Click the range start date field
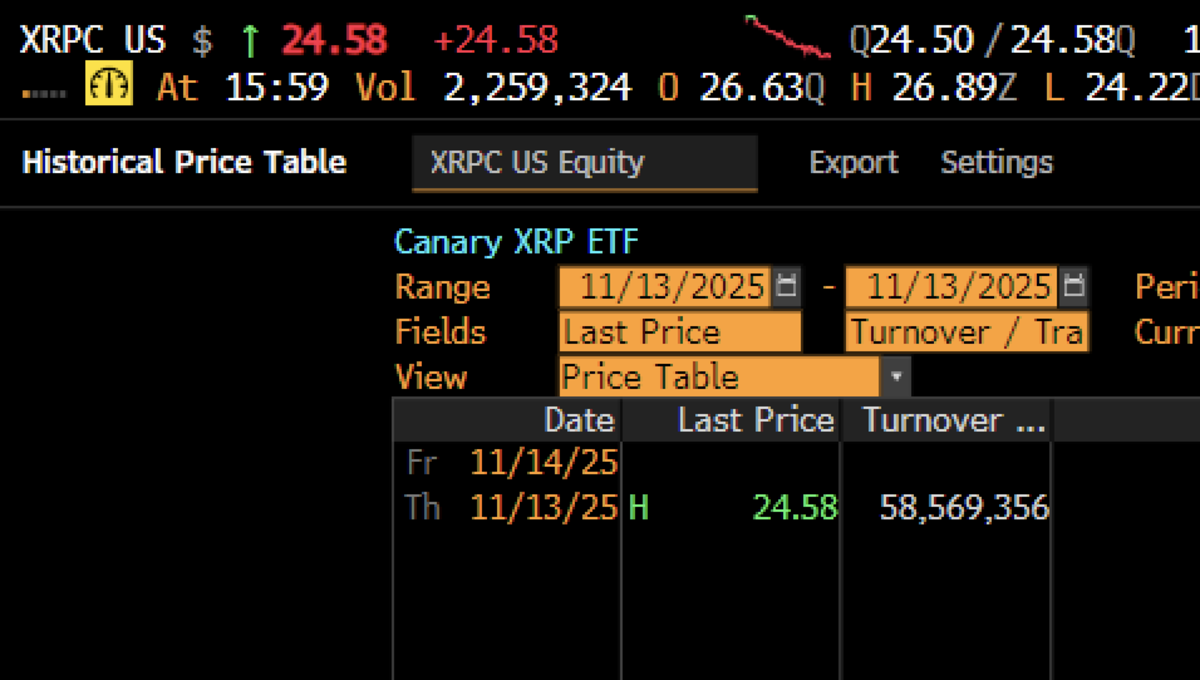Image resolution: width=1200 pixels, height=680 pixels. (x=665, y=288)
